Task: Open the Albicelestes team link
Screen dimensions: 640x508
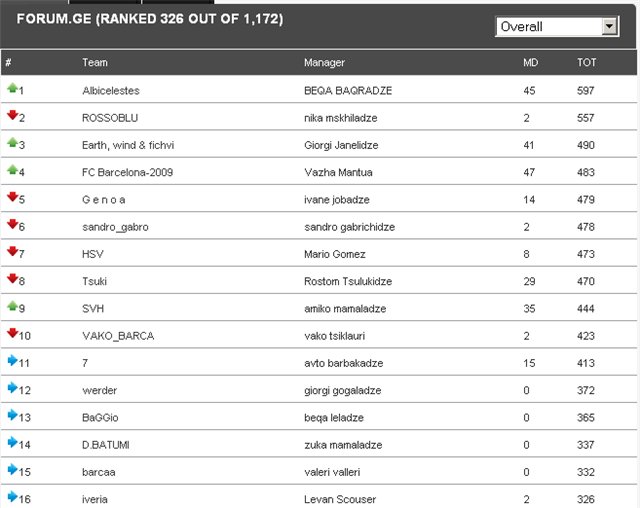Action: tap(110, 91)
